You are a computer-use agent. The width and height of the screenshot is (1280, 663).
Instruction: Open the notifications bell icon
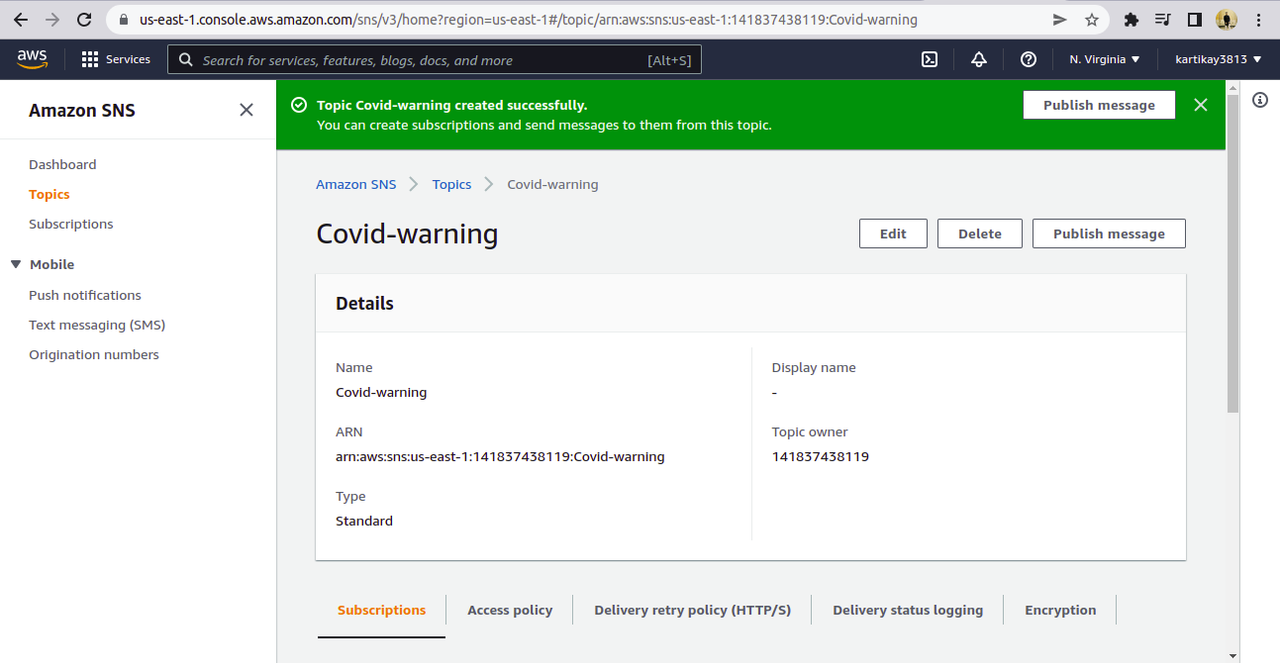click(979, 60)
